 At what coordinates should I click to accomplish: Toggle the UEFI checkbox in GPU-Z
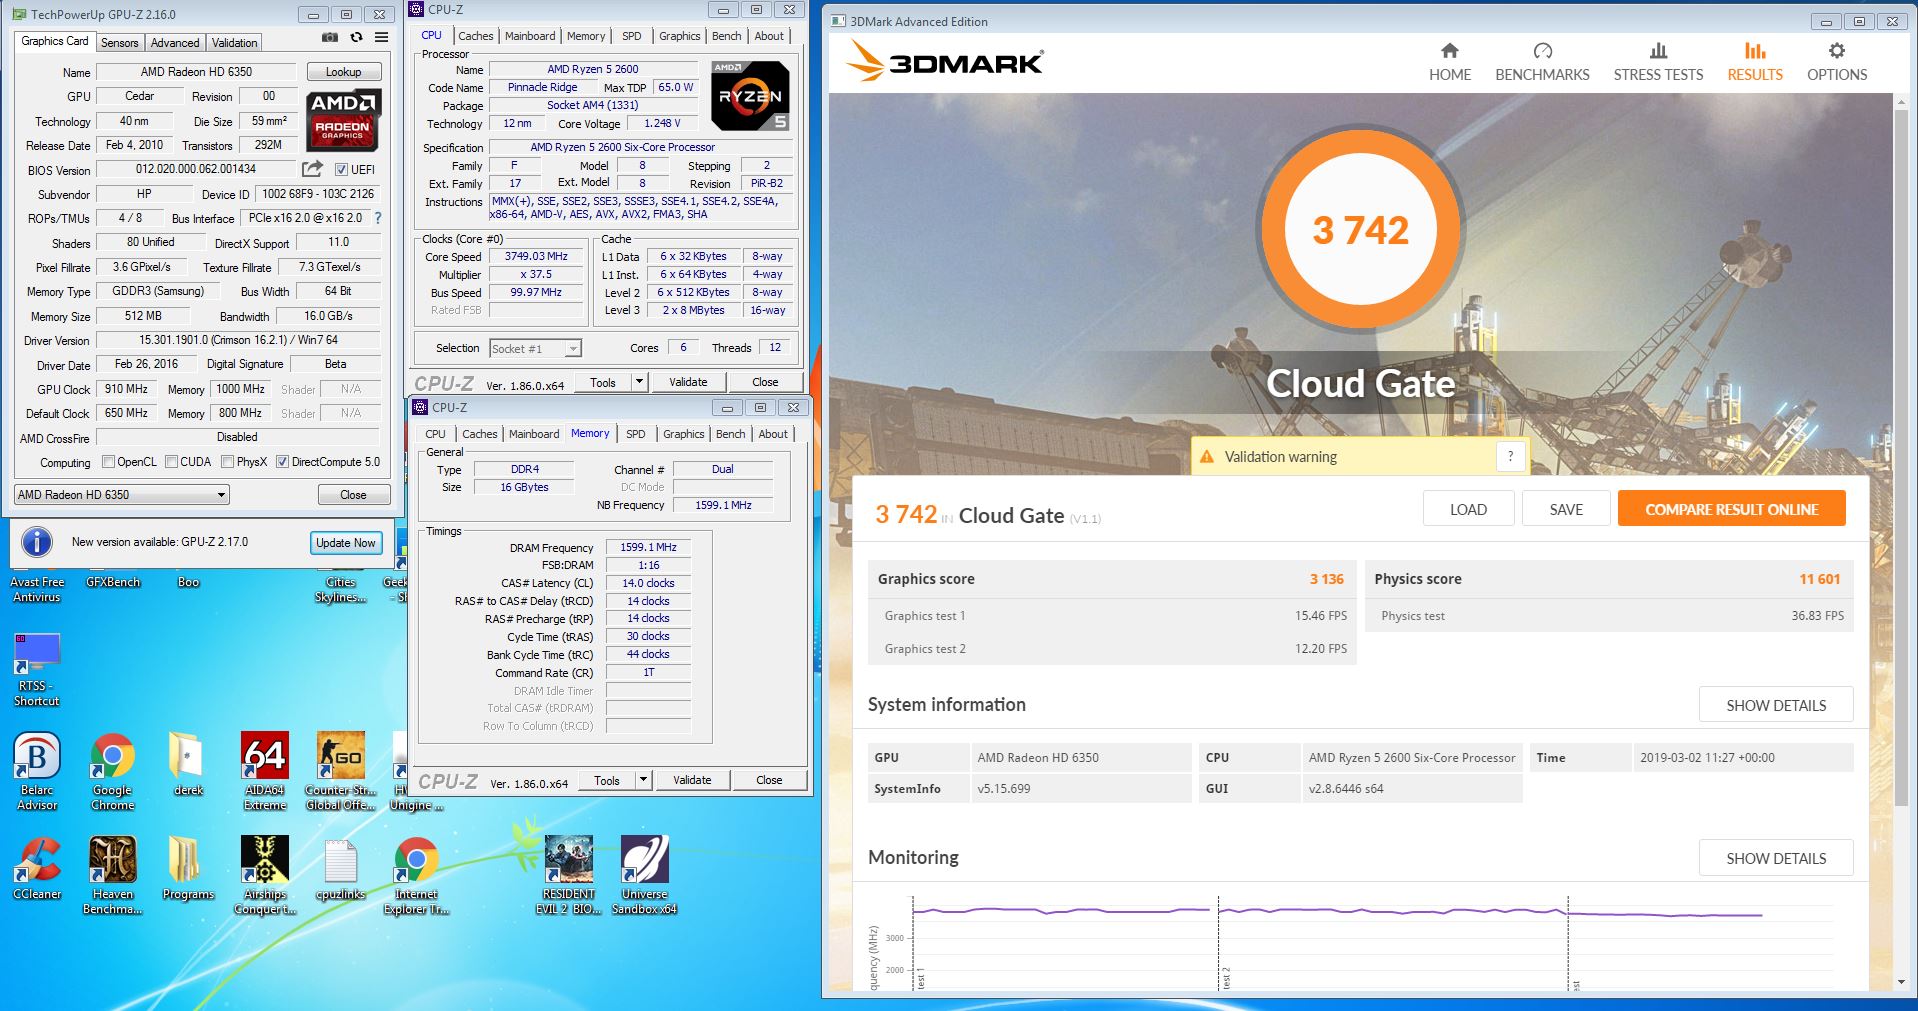(x=341, y=170)
